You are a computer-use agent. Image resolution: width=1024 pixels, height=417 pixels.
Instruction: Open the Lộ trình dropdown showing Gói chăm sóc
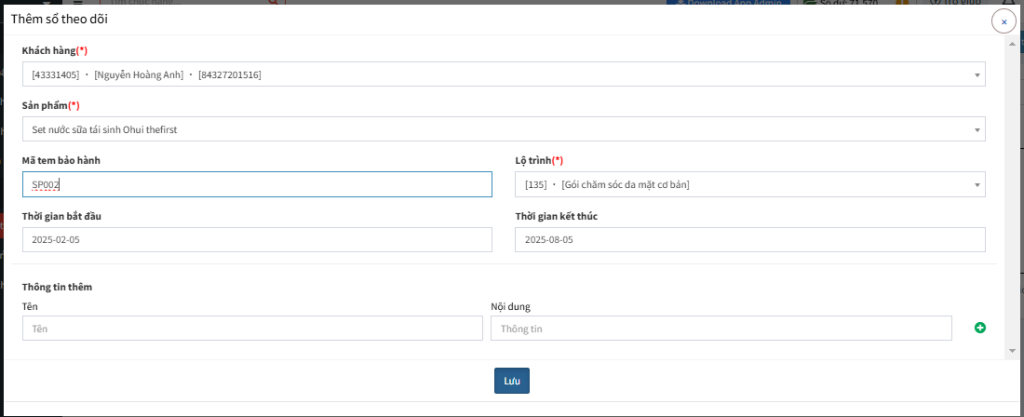[x=750, y=185]
